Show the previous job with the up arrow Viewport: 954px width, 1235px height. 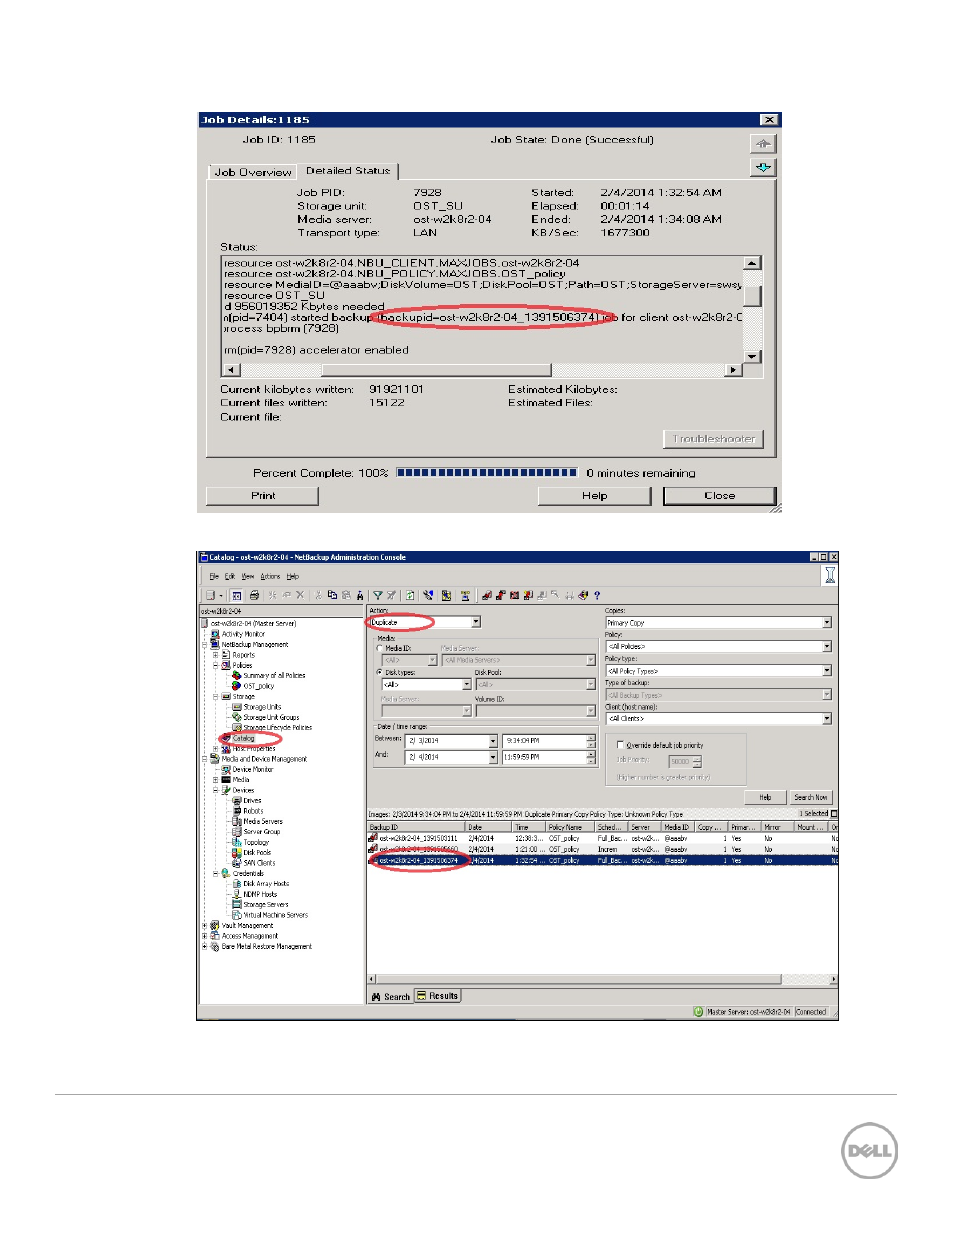[763, 143]
